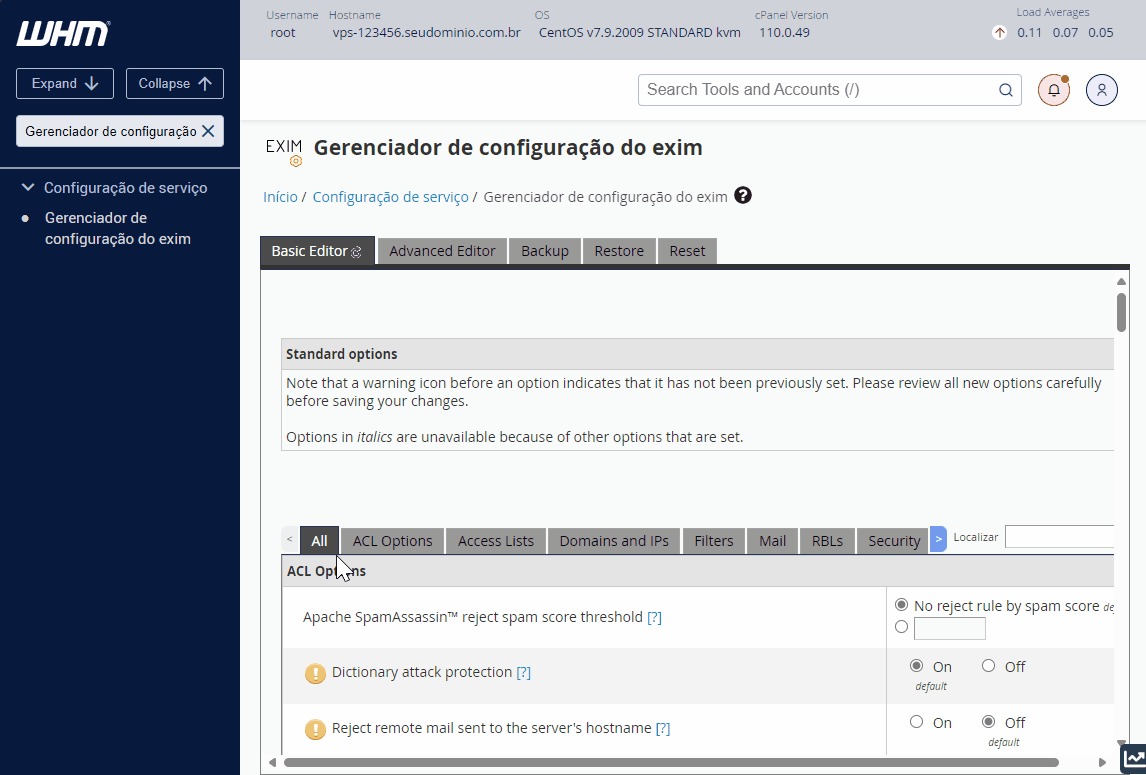Screen dimensions: 1146x775
Task: Open the Backup tab
Action: (544, 251)
